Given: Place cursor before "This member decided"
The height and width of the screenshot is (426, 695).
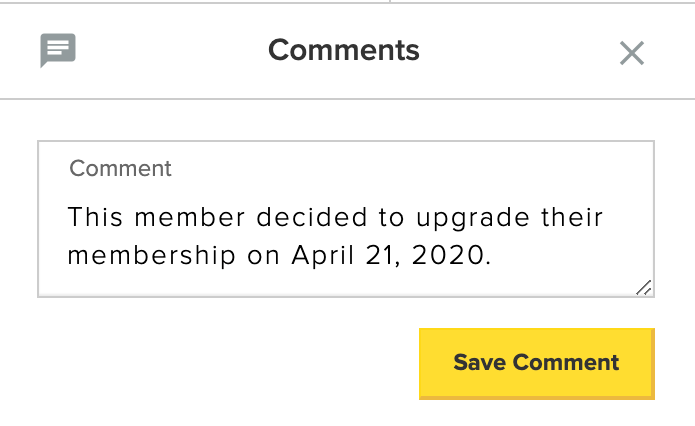Looking at the screenshot, I should 68,217.
